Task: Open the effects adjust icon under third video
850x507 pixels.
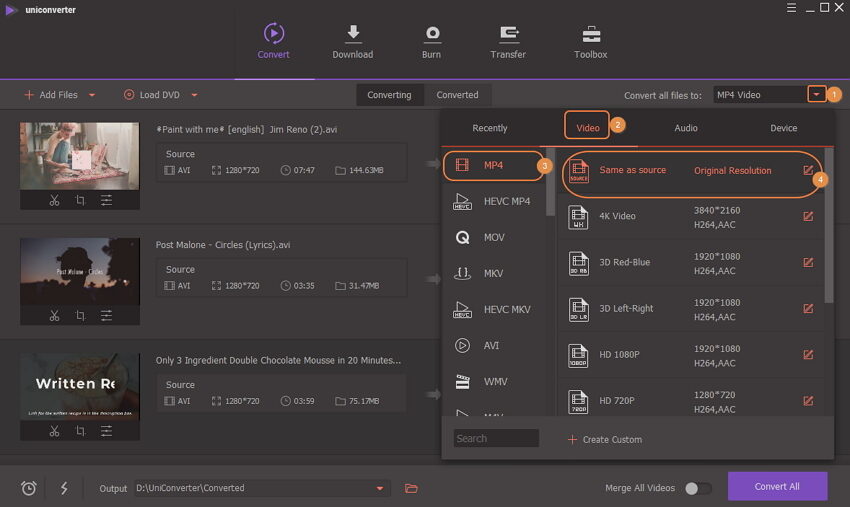Action: [106, 431]
